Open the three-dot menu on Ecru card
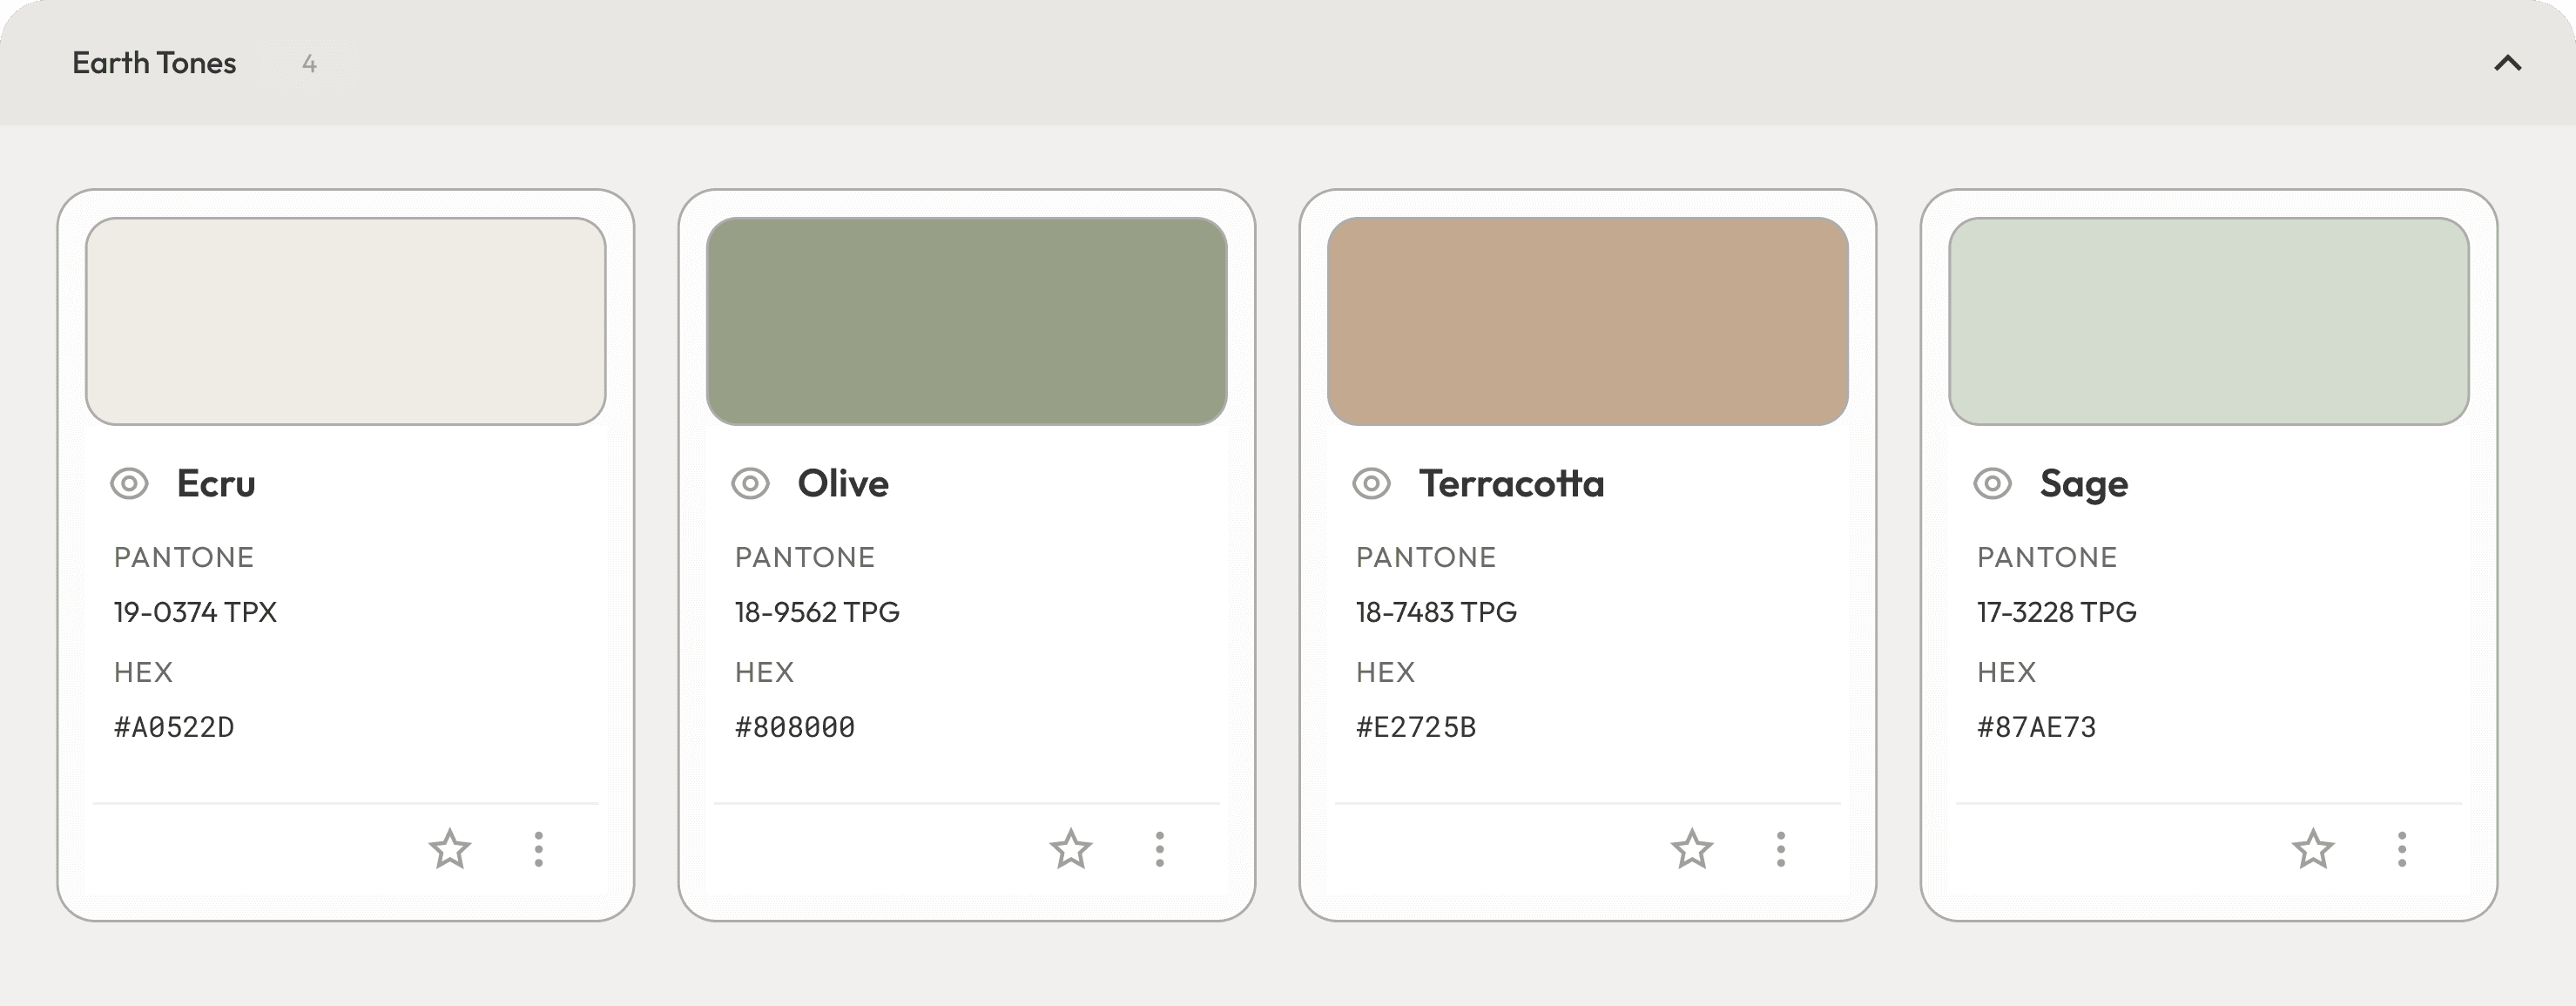Screen dimensions: 2576x1006 pyautogui.click(x=539, y=849)
